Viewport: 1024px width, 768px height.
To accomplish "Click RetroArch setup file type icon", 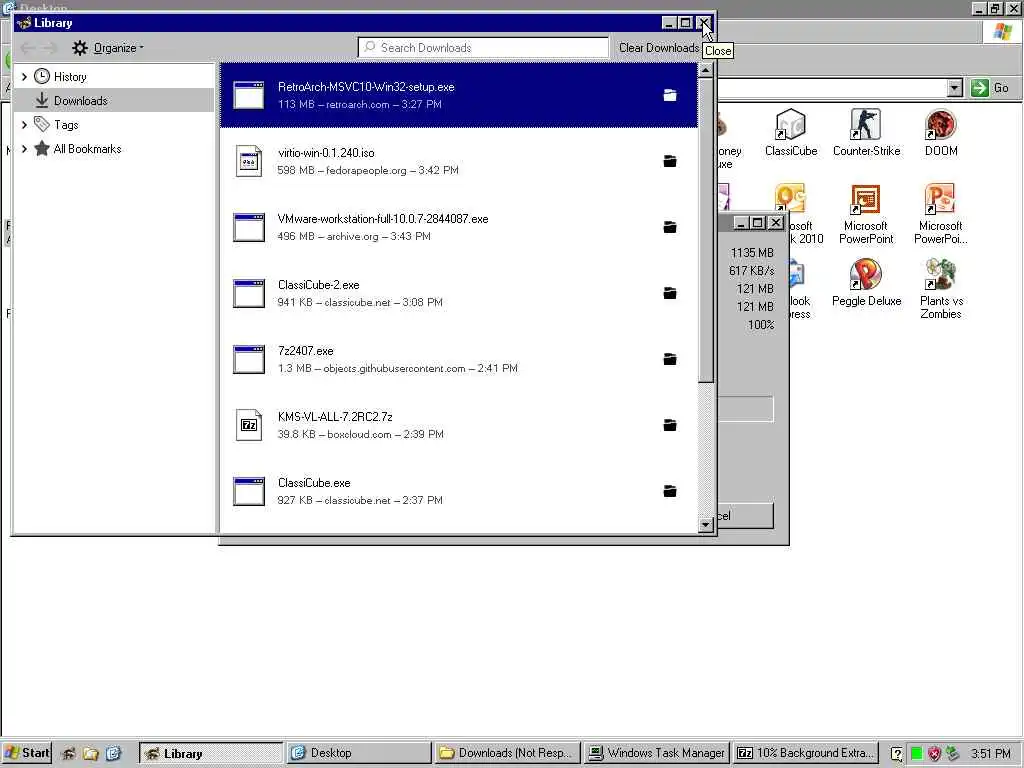I will click(249, 95).
